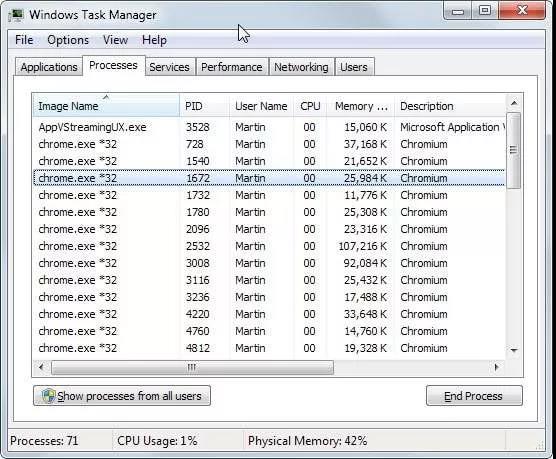Image resolution: width=556 pixels, height=459 pixels.
Task: Open the View menu
Action: click(115, 40)
